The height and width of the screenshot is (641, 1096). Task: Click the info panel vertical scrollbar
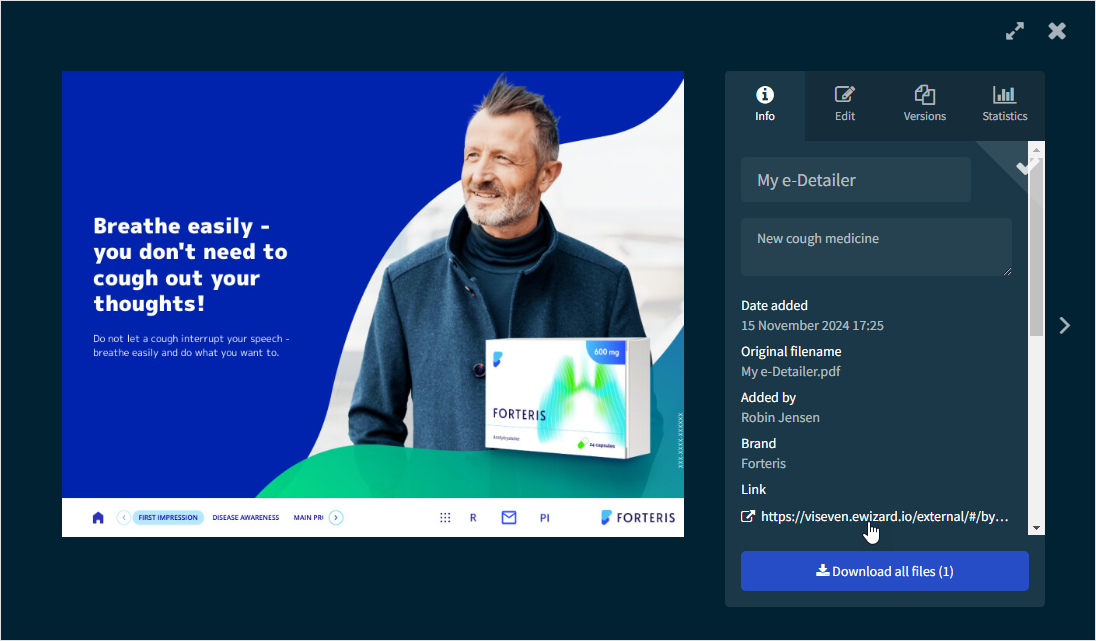coord(1037,250)
